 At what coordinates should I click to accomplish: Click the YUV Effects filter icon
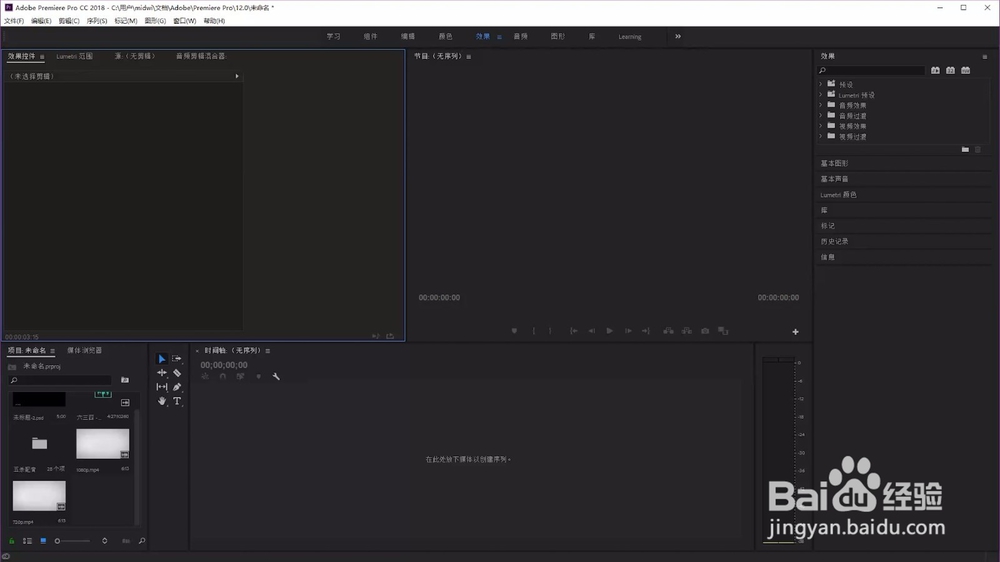pos(966,70)
